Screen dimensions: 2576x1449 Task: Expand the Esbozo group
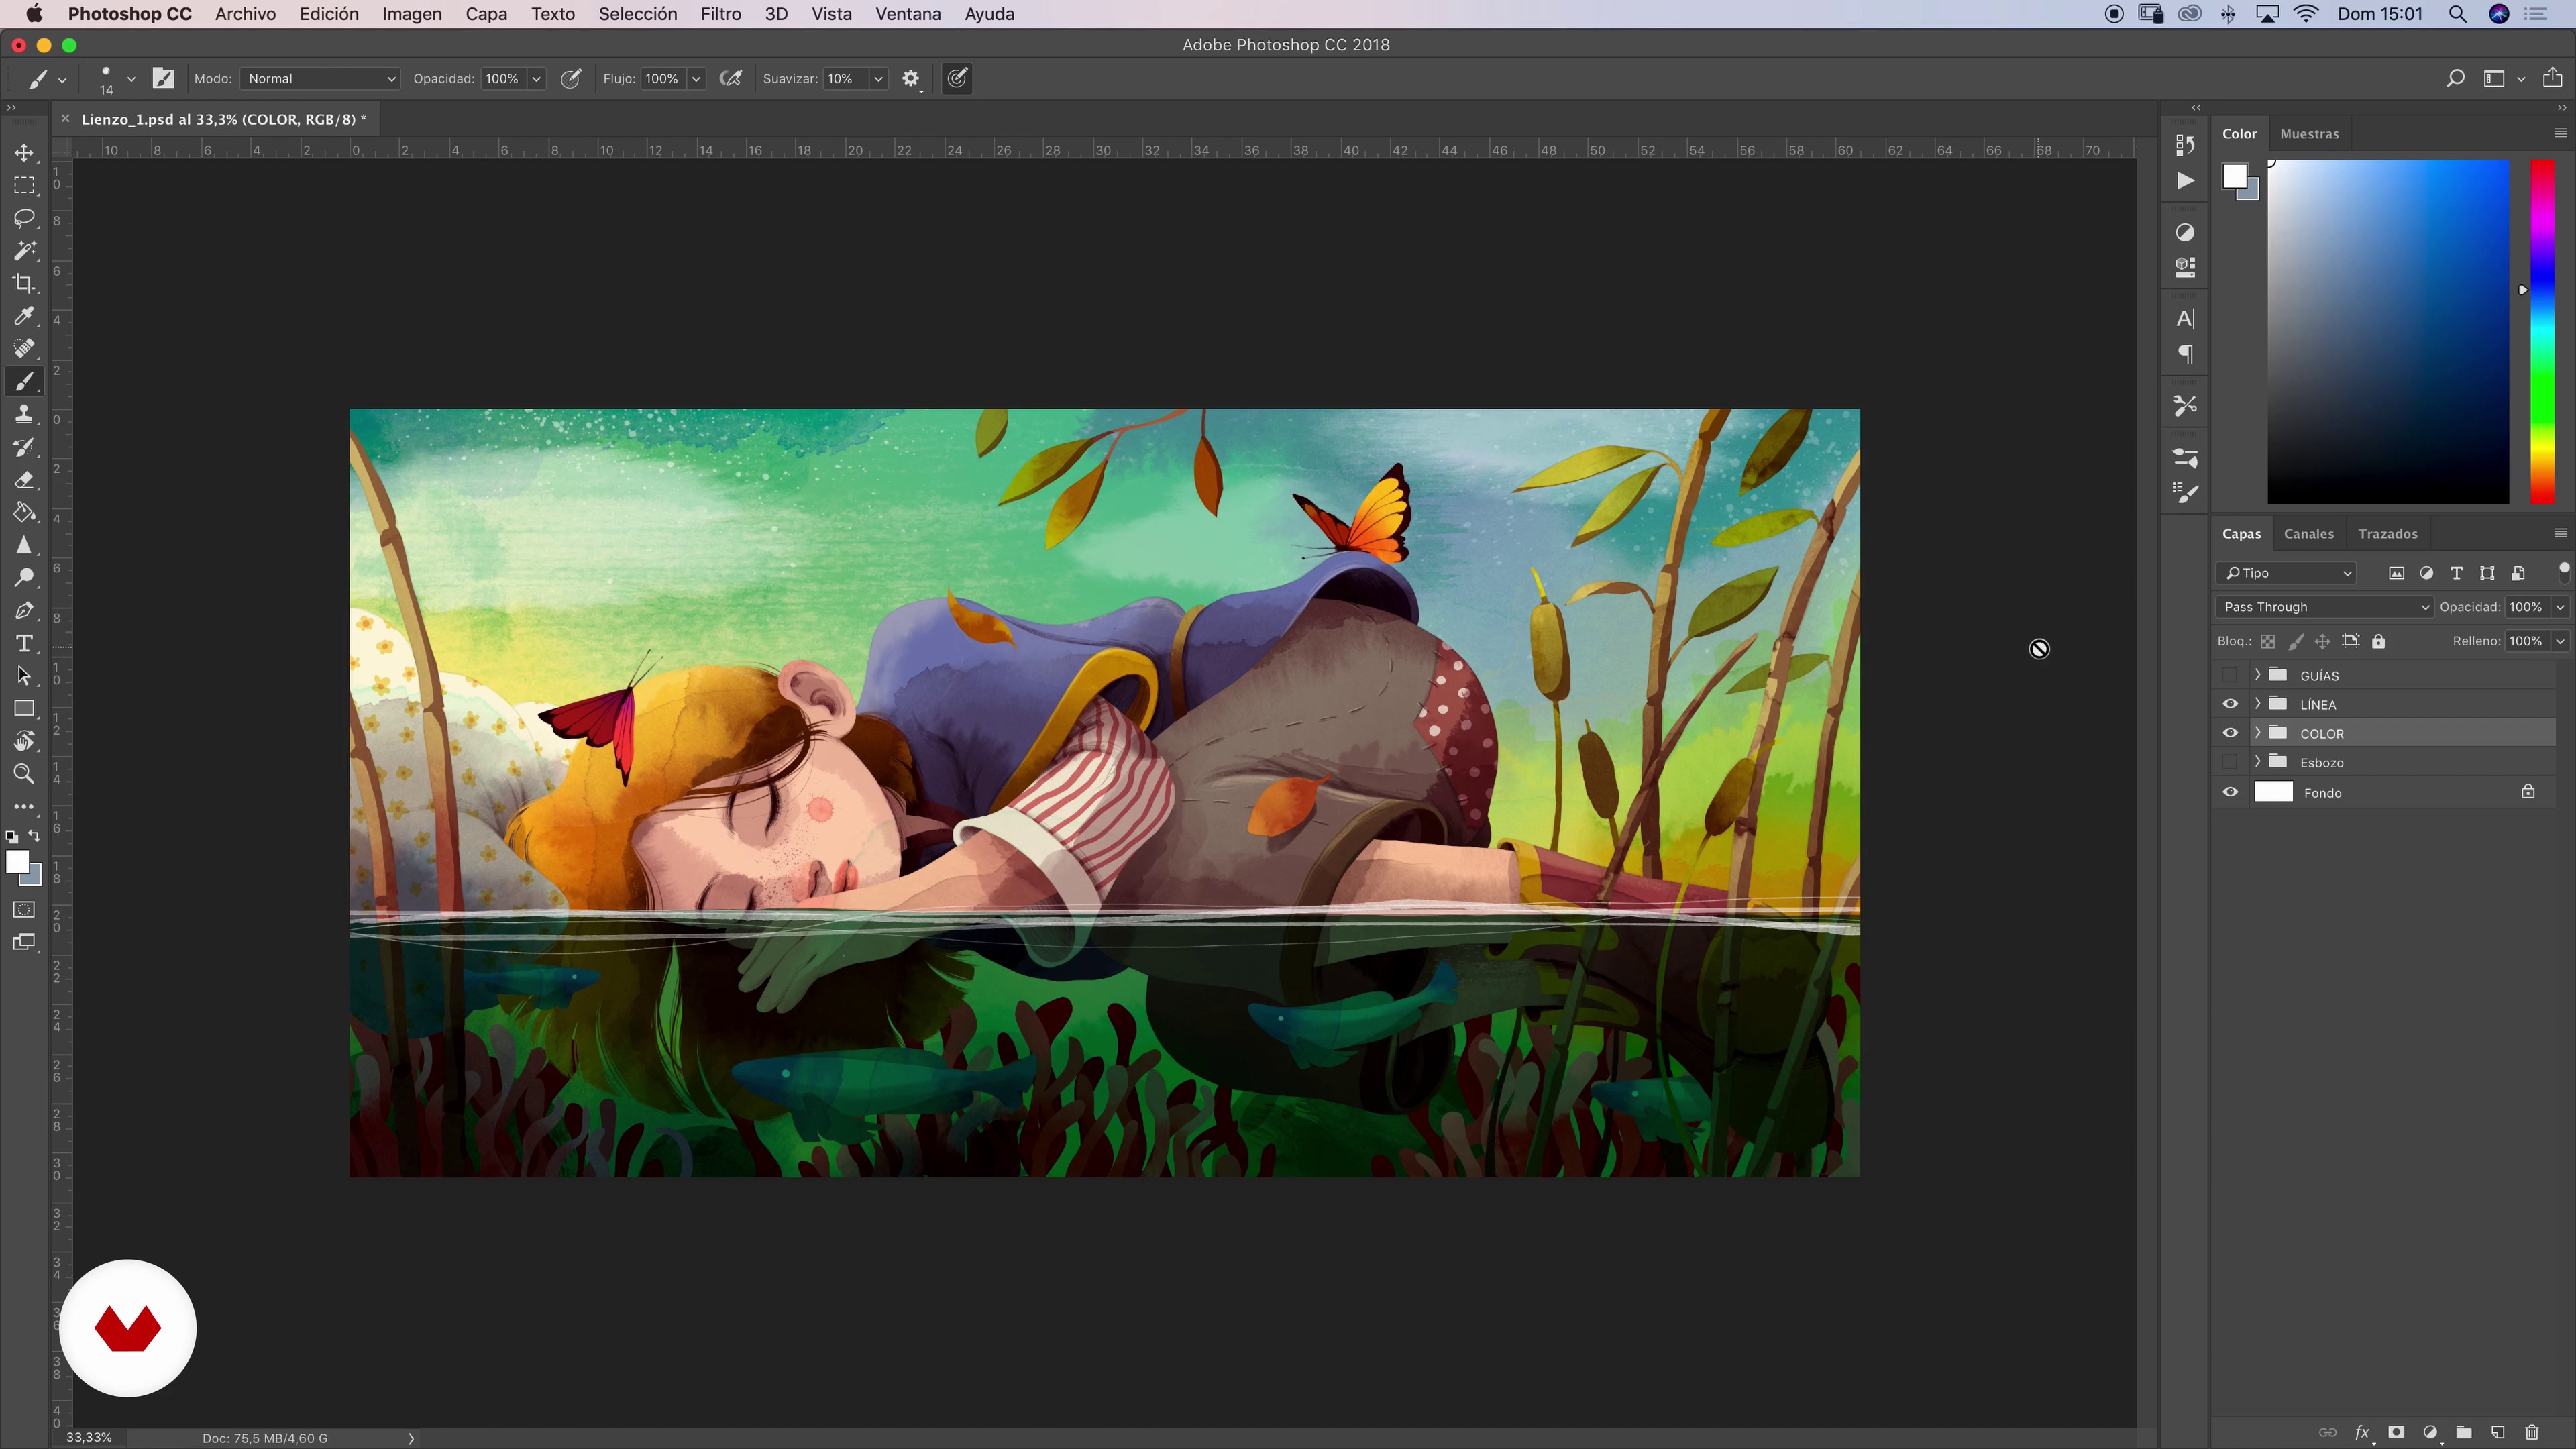(2257, 762)
